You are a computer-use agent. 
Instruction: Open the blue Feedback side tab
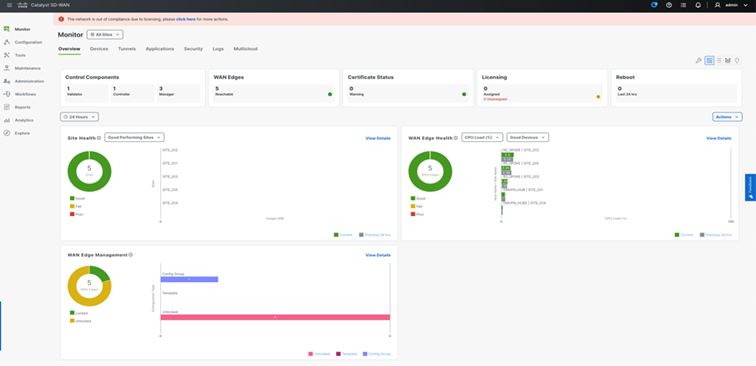(x=750, y=188)
